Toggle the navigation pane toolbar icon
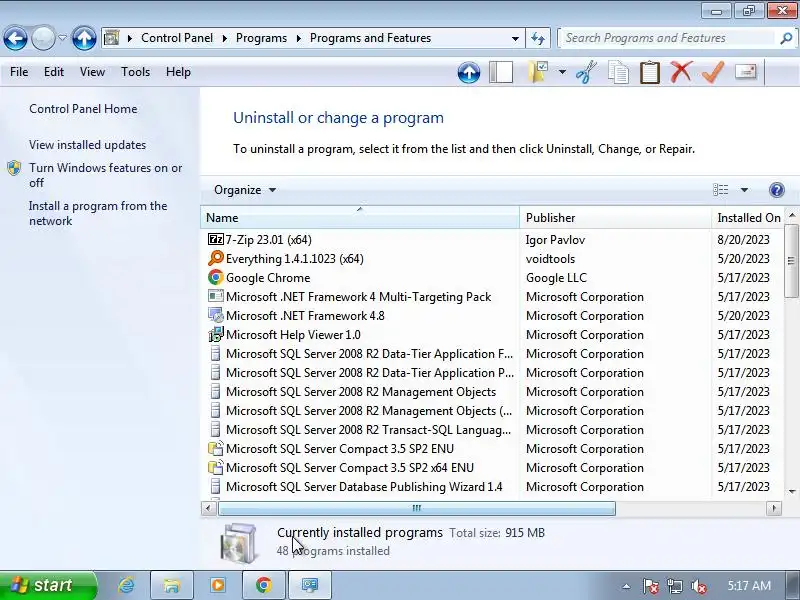This screenshot has height=600, width=800. [x=501, y=72]
